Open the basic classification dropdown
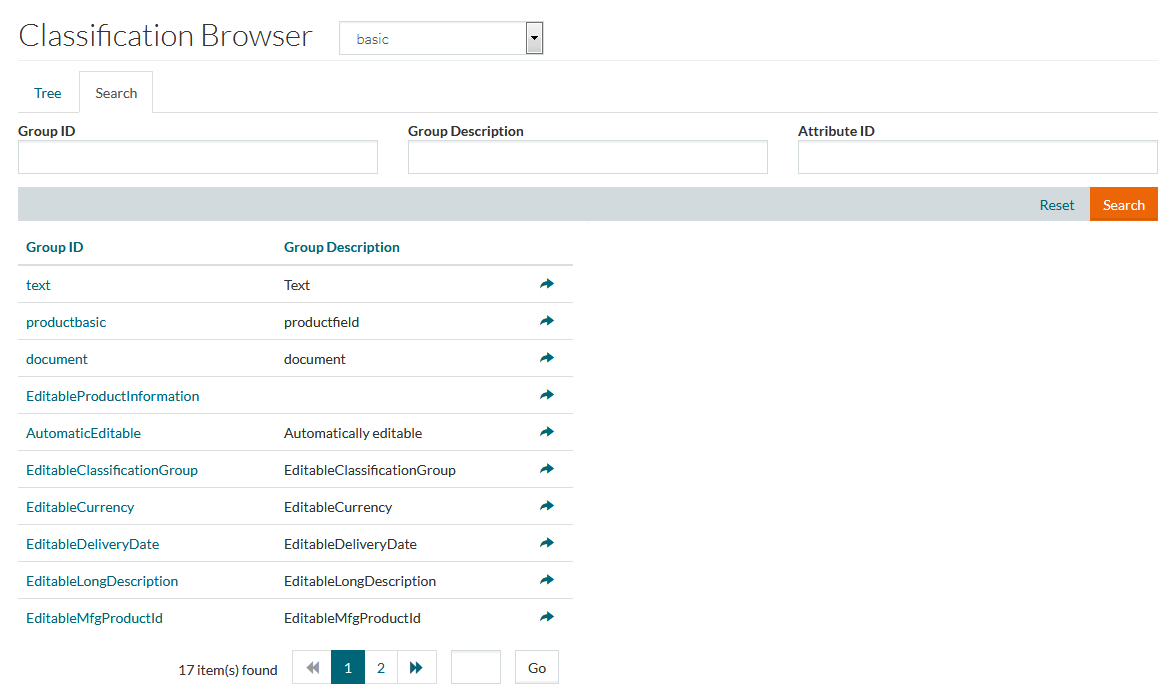The height and width of the screenshot is (698, 1174). click(x=441, y=39)
